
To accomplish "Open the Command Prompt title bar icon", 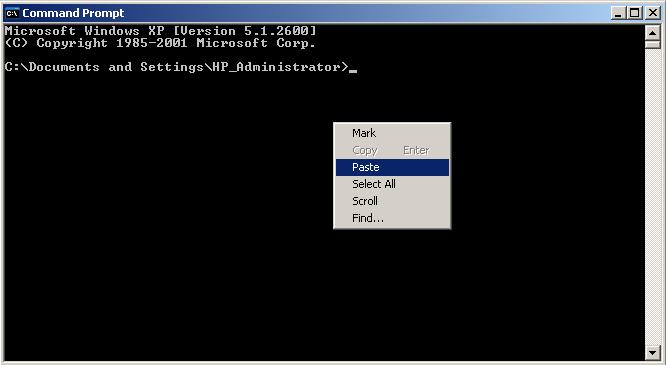I will 12,13.
